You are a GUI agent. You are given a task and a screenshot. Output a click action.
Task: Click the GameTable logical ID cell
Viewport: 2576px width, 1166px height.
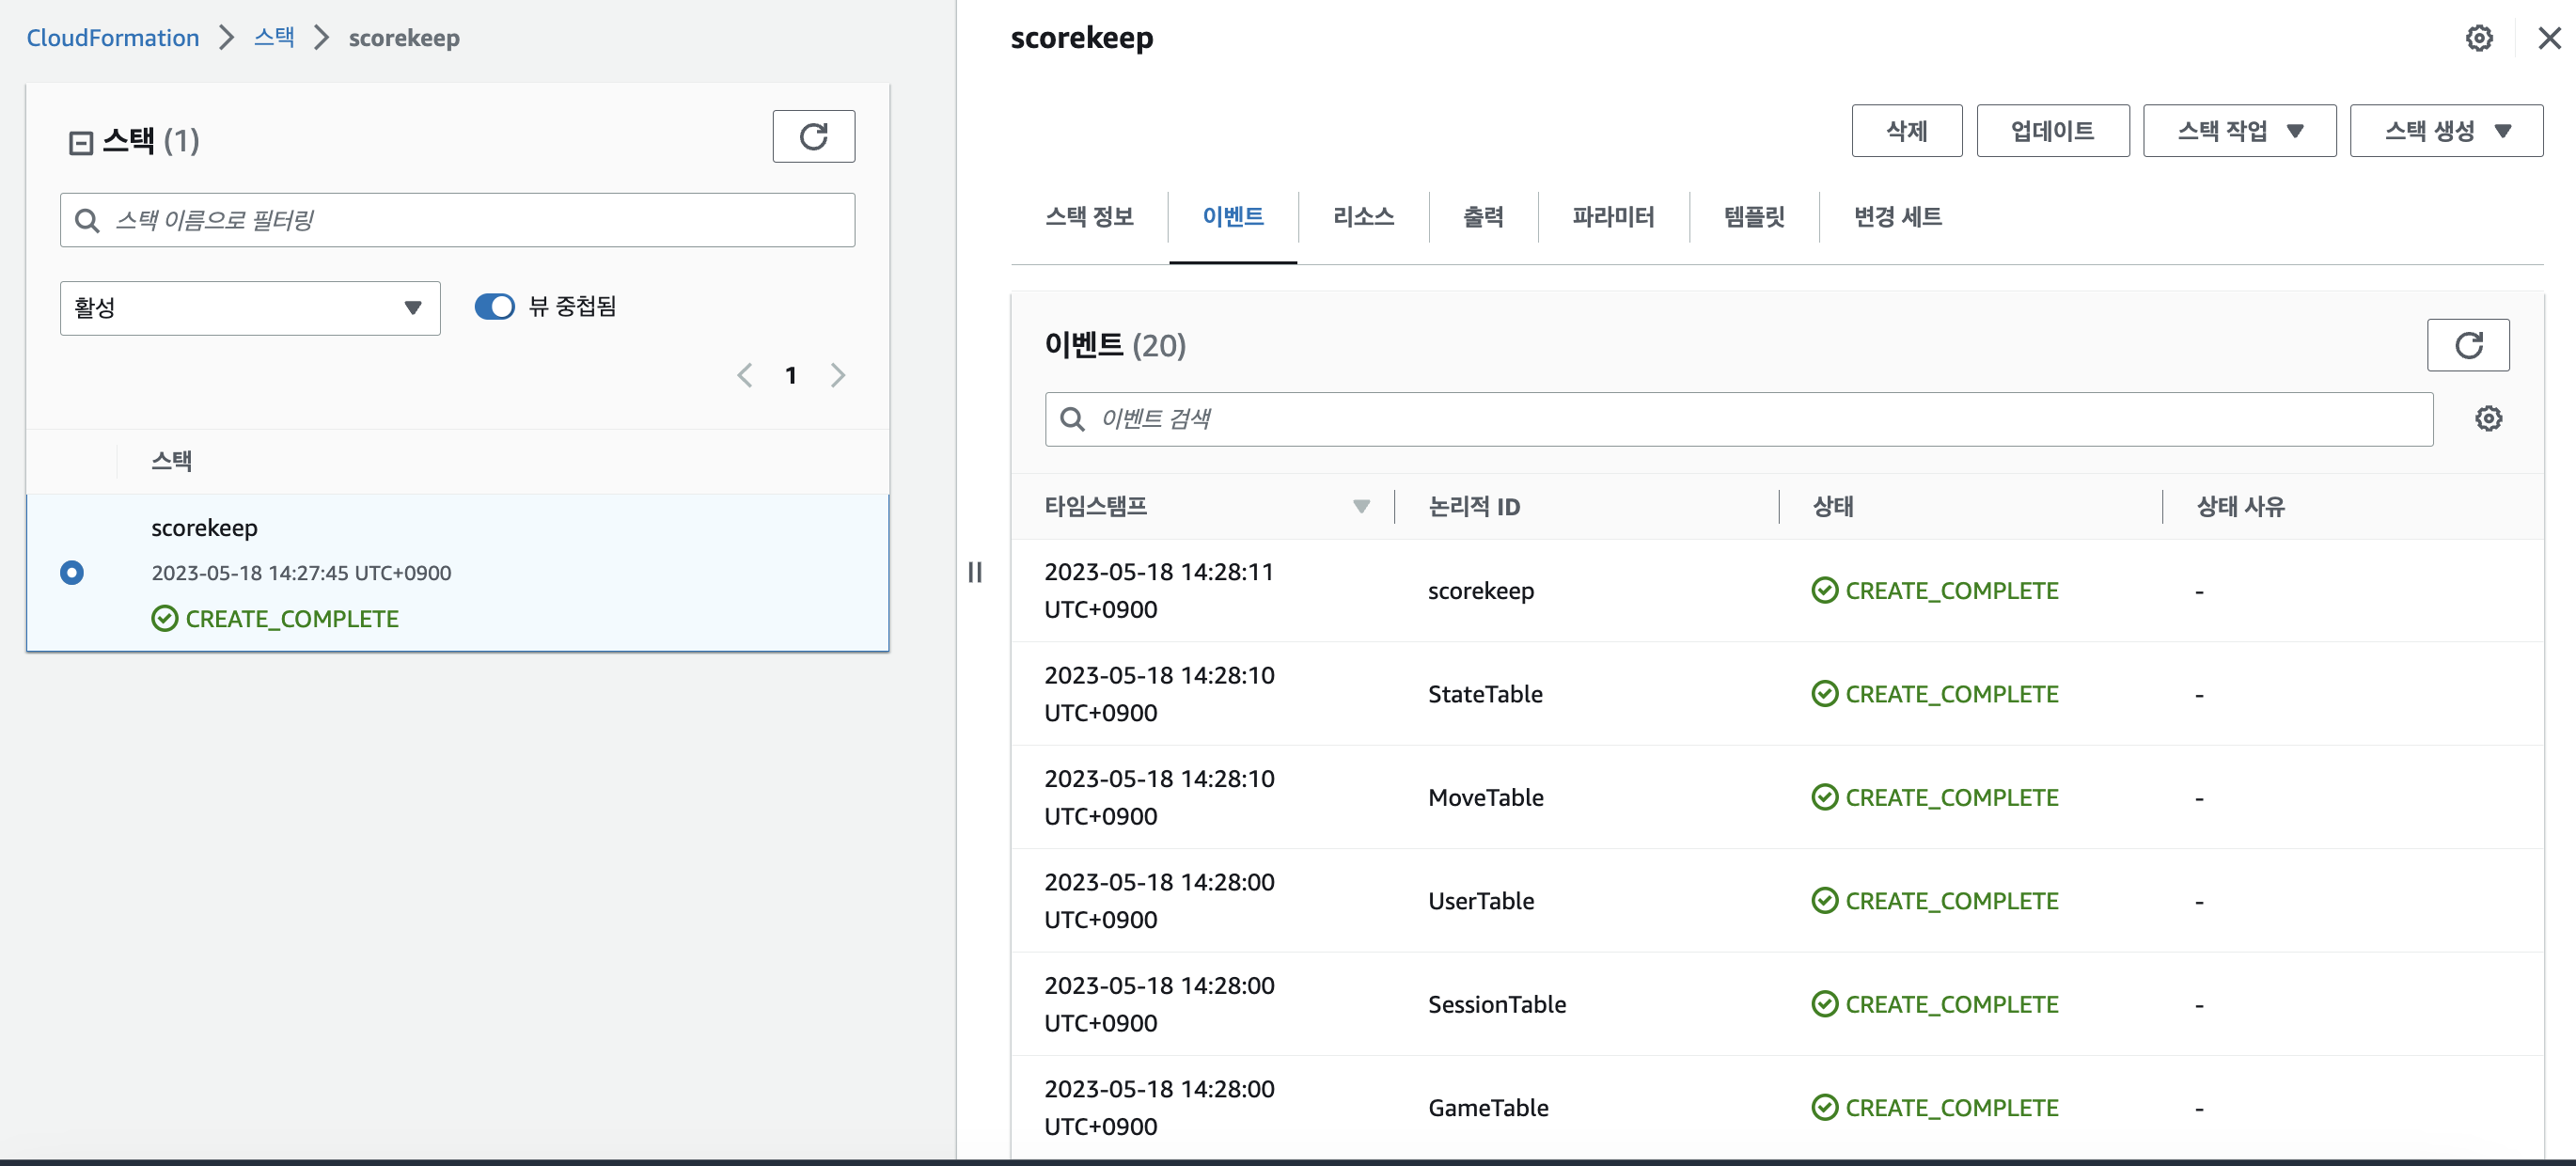coord(1487,1107)
